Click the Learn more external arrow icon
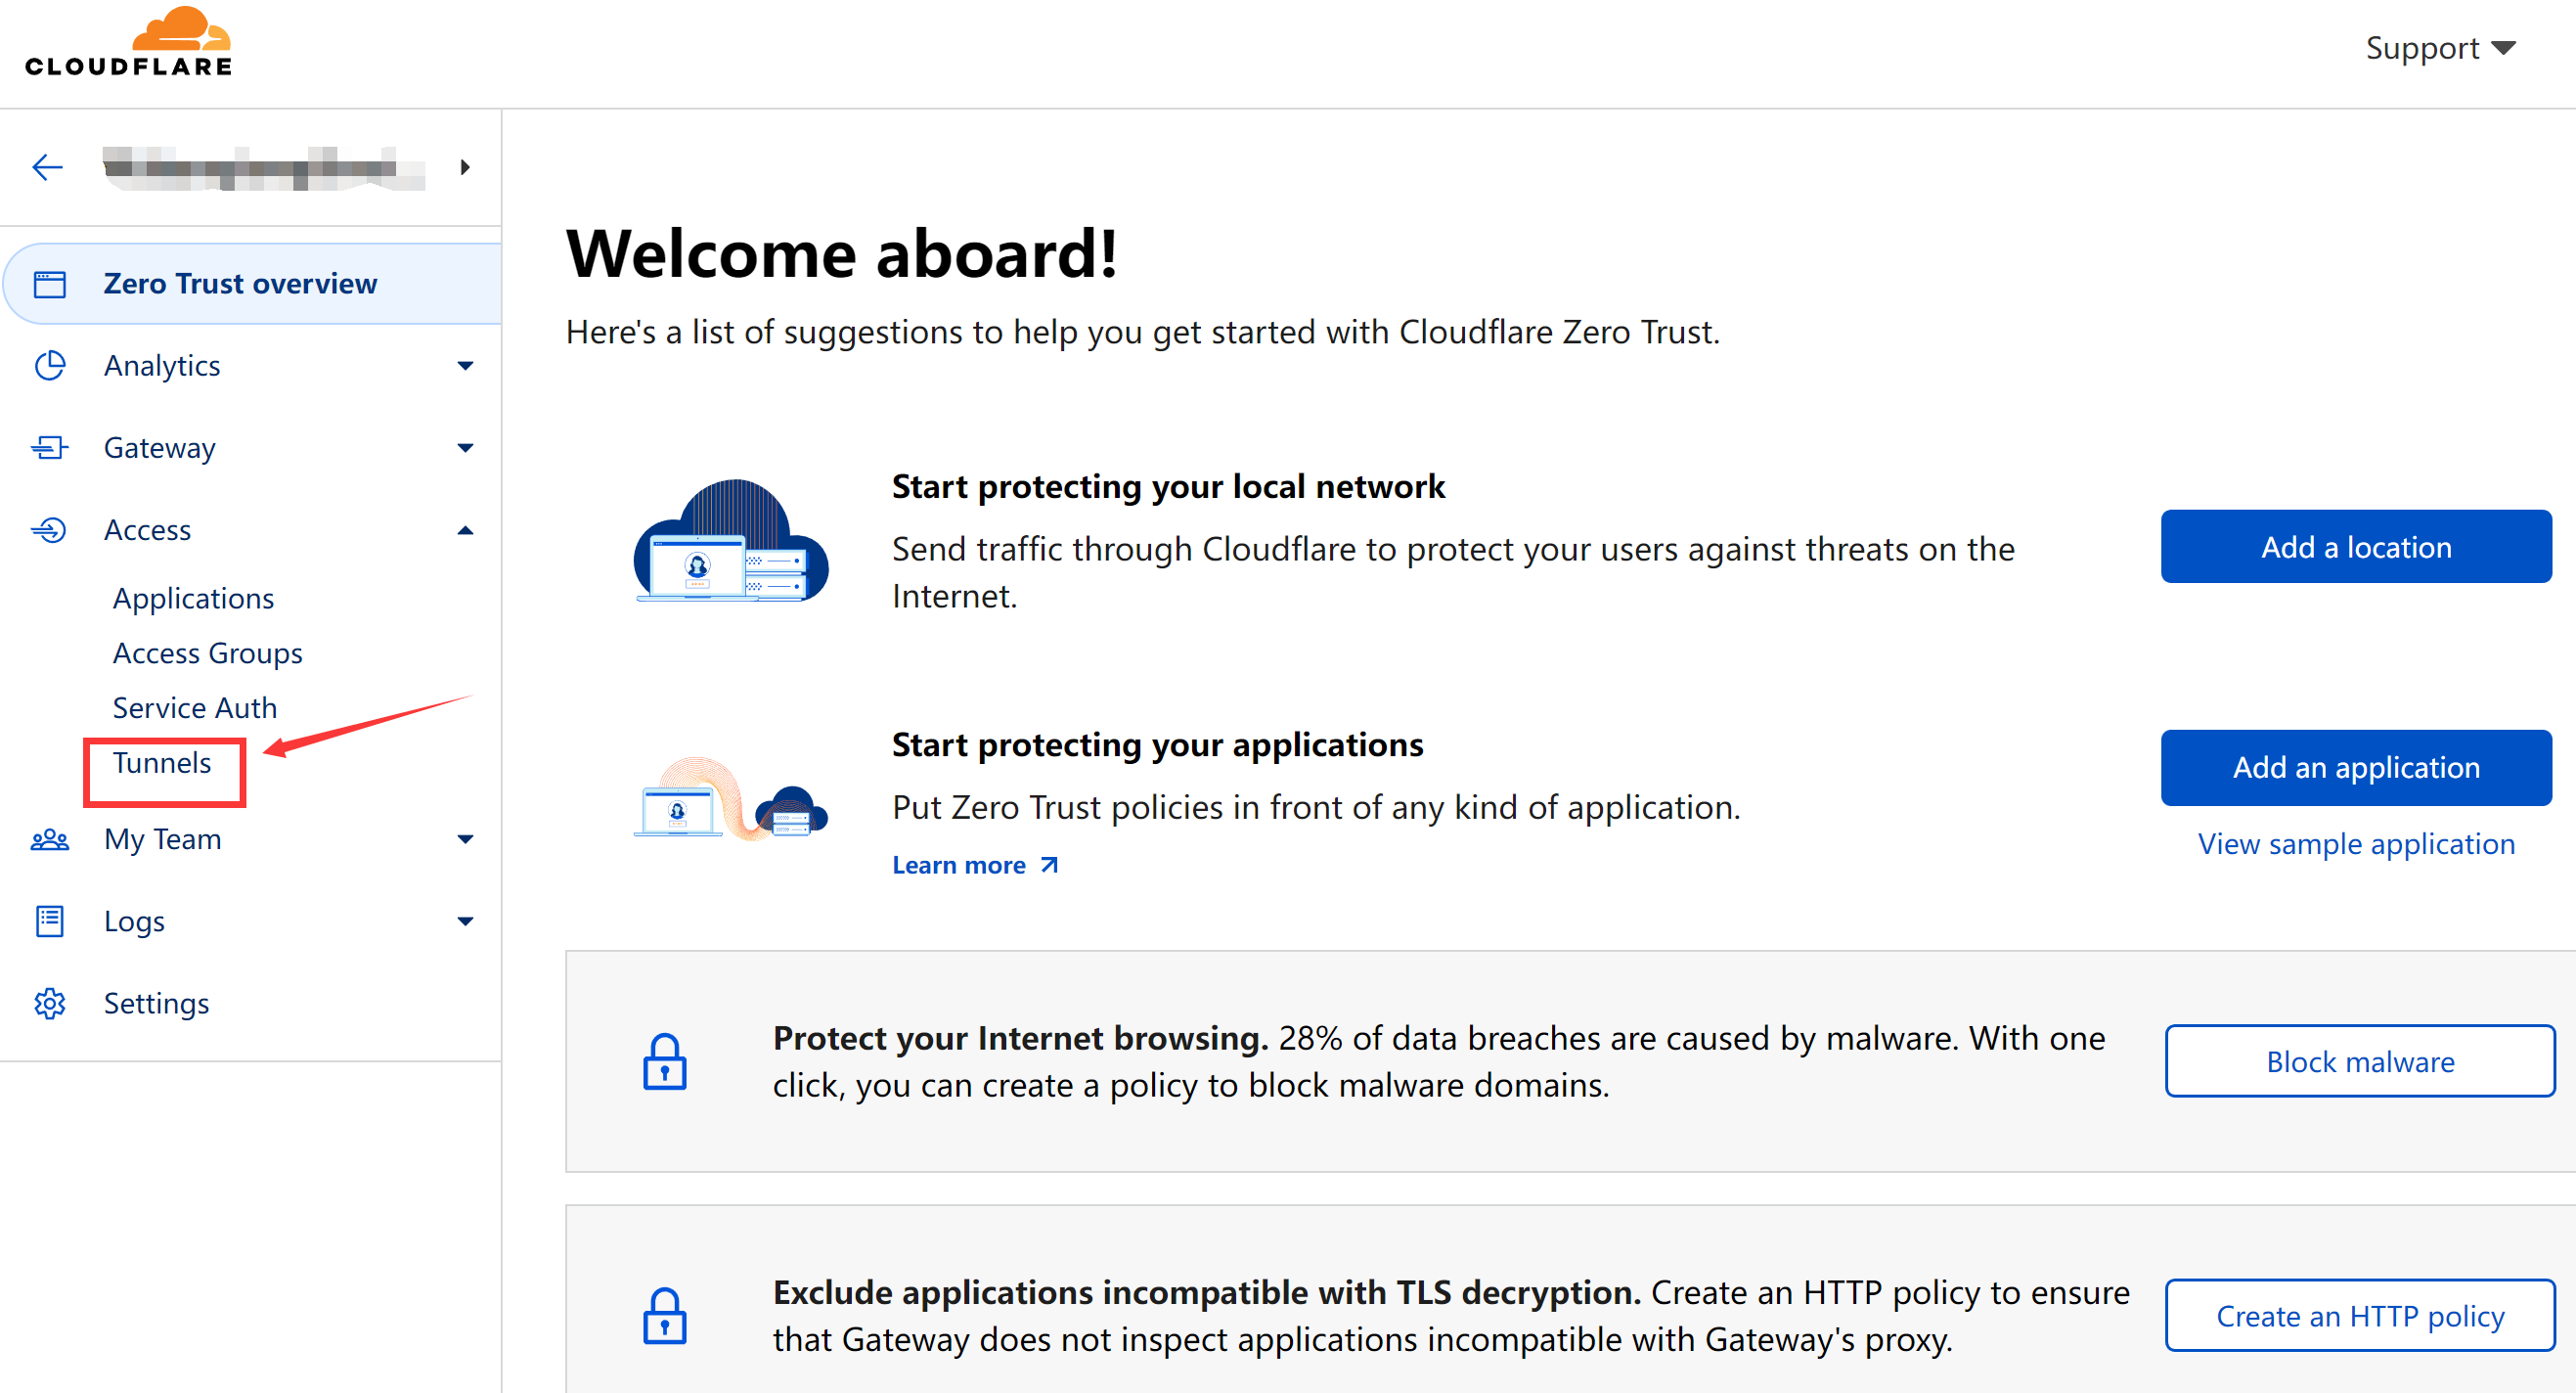 [1049, 865]
